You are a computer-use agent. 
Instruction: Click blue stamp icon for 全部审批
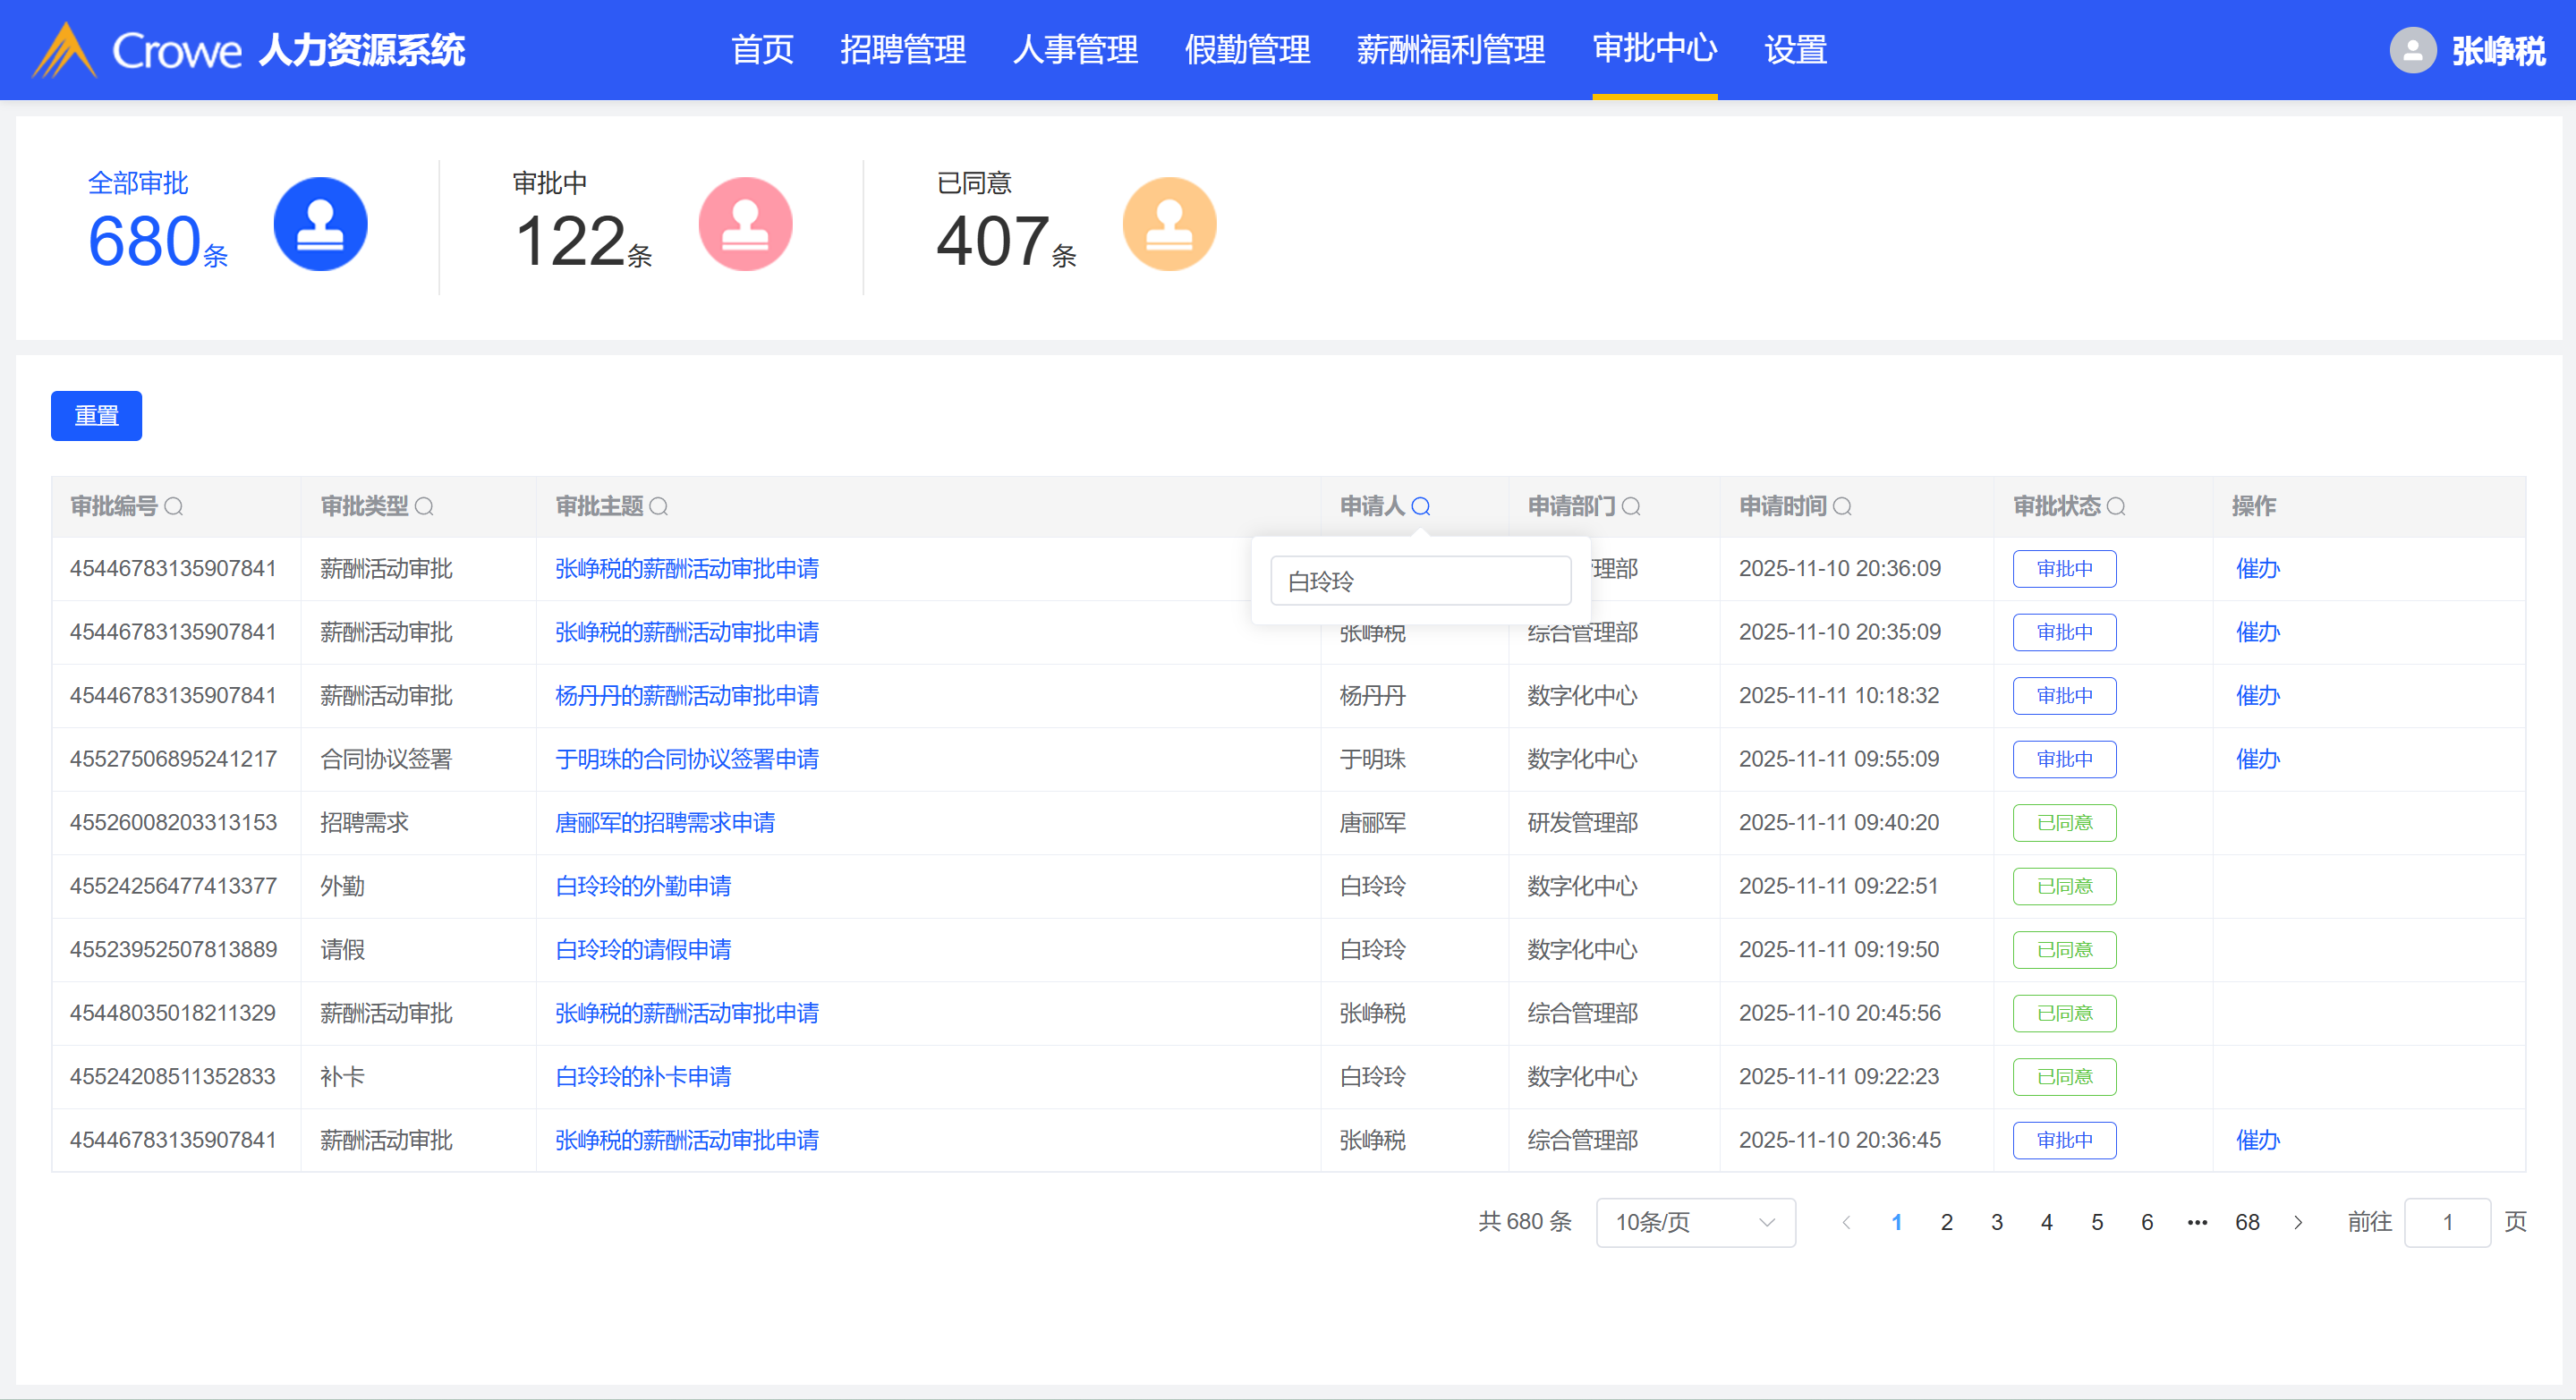coord(320,224)
